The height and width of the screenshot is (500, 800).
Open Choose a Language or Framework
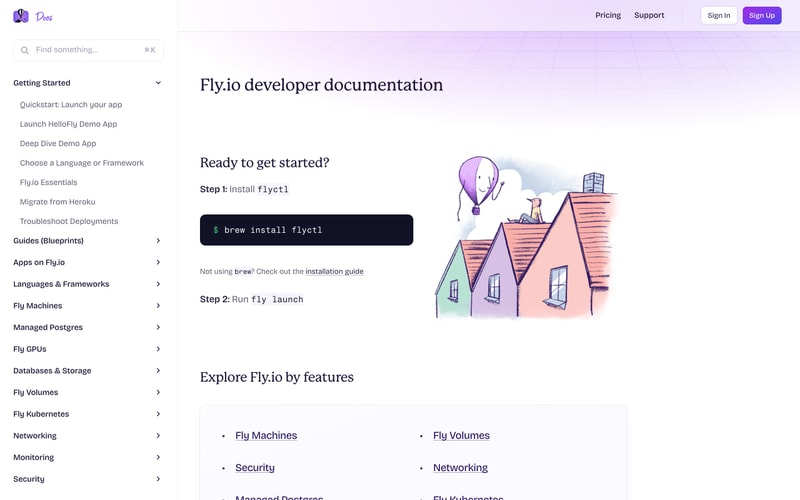(x=82, y=163)
